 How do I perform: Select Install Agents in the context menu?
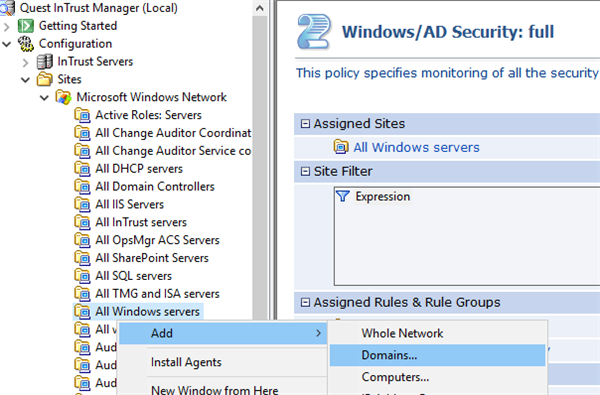tap(186, 362)
